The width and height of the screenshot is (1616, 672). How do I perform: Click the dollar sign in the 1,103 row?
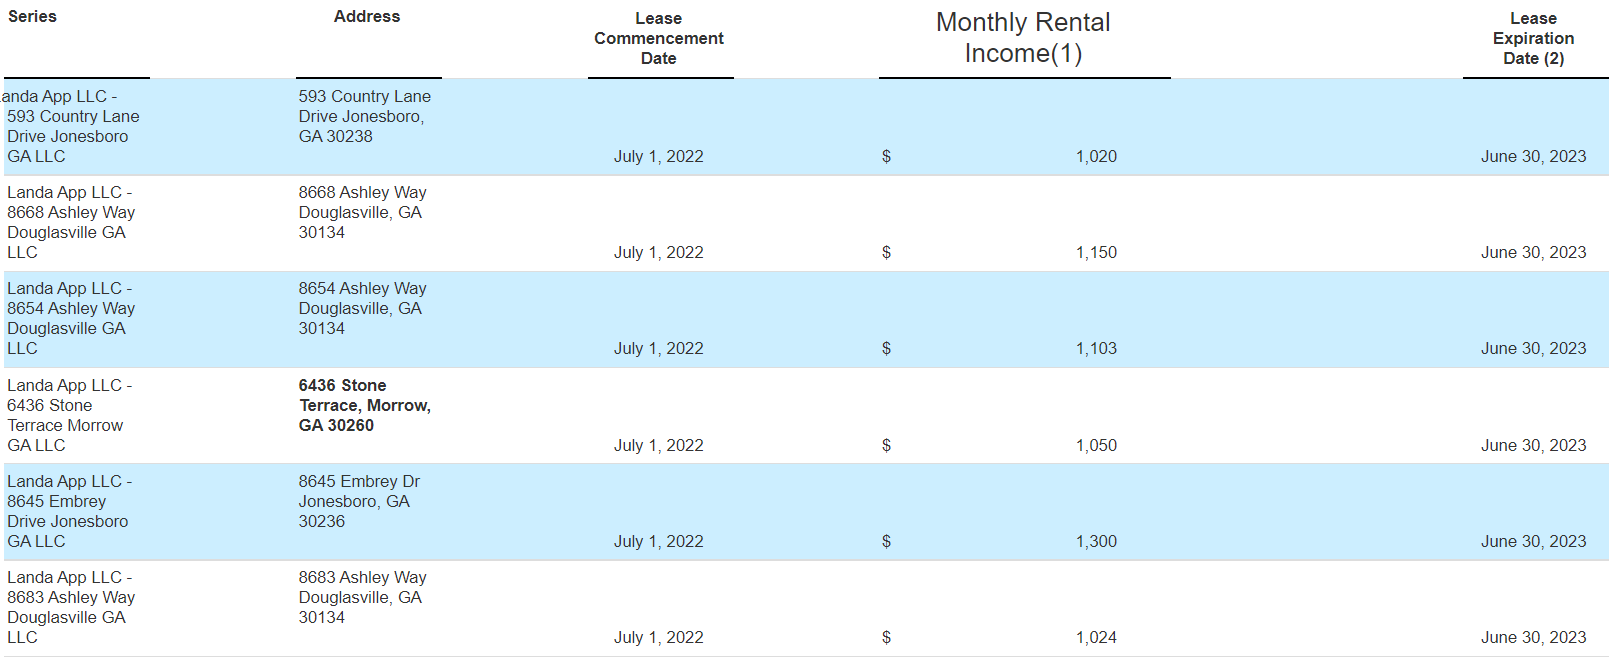click(886, 348)
